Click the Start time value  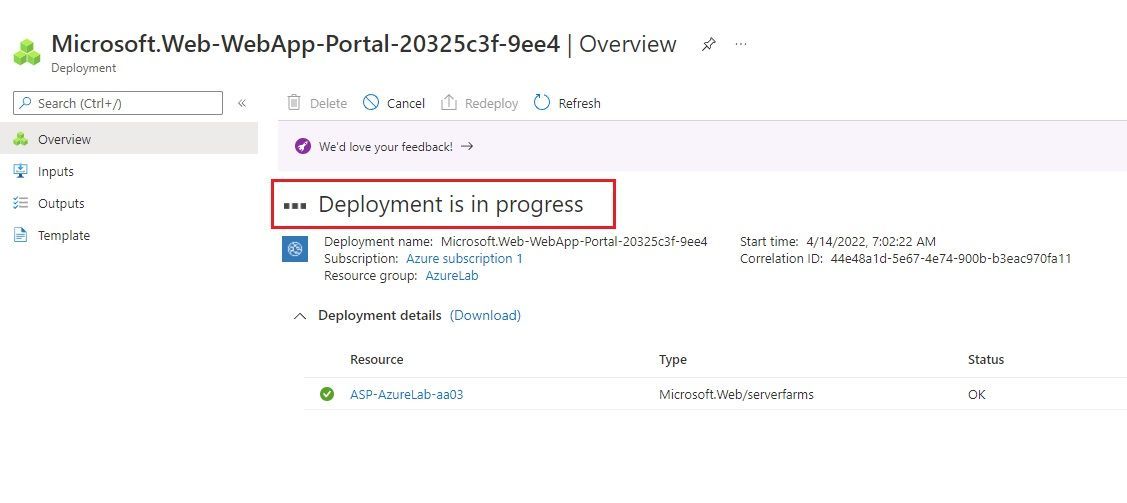[x=871, y=241]
